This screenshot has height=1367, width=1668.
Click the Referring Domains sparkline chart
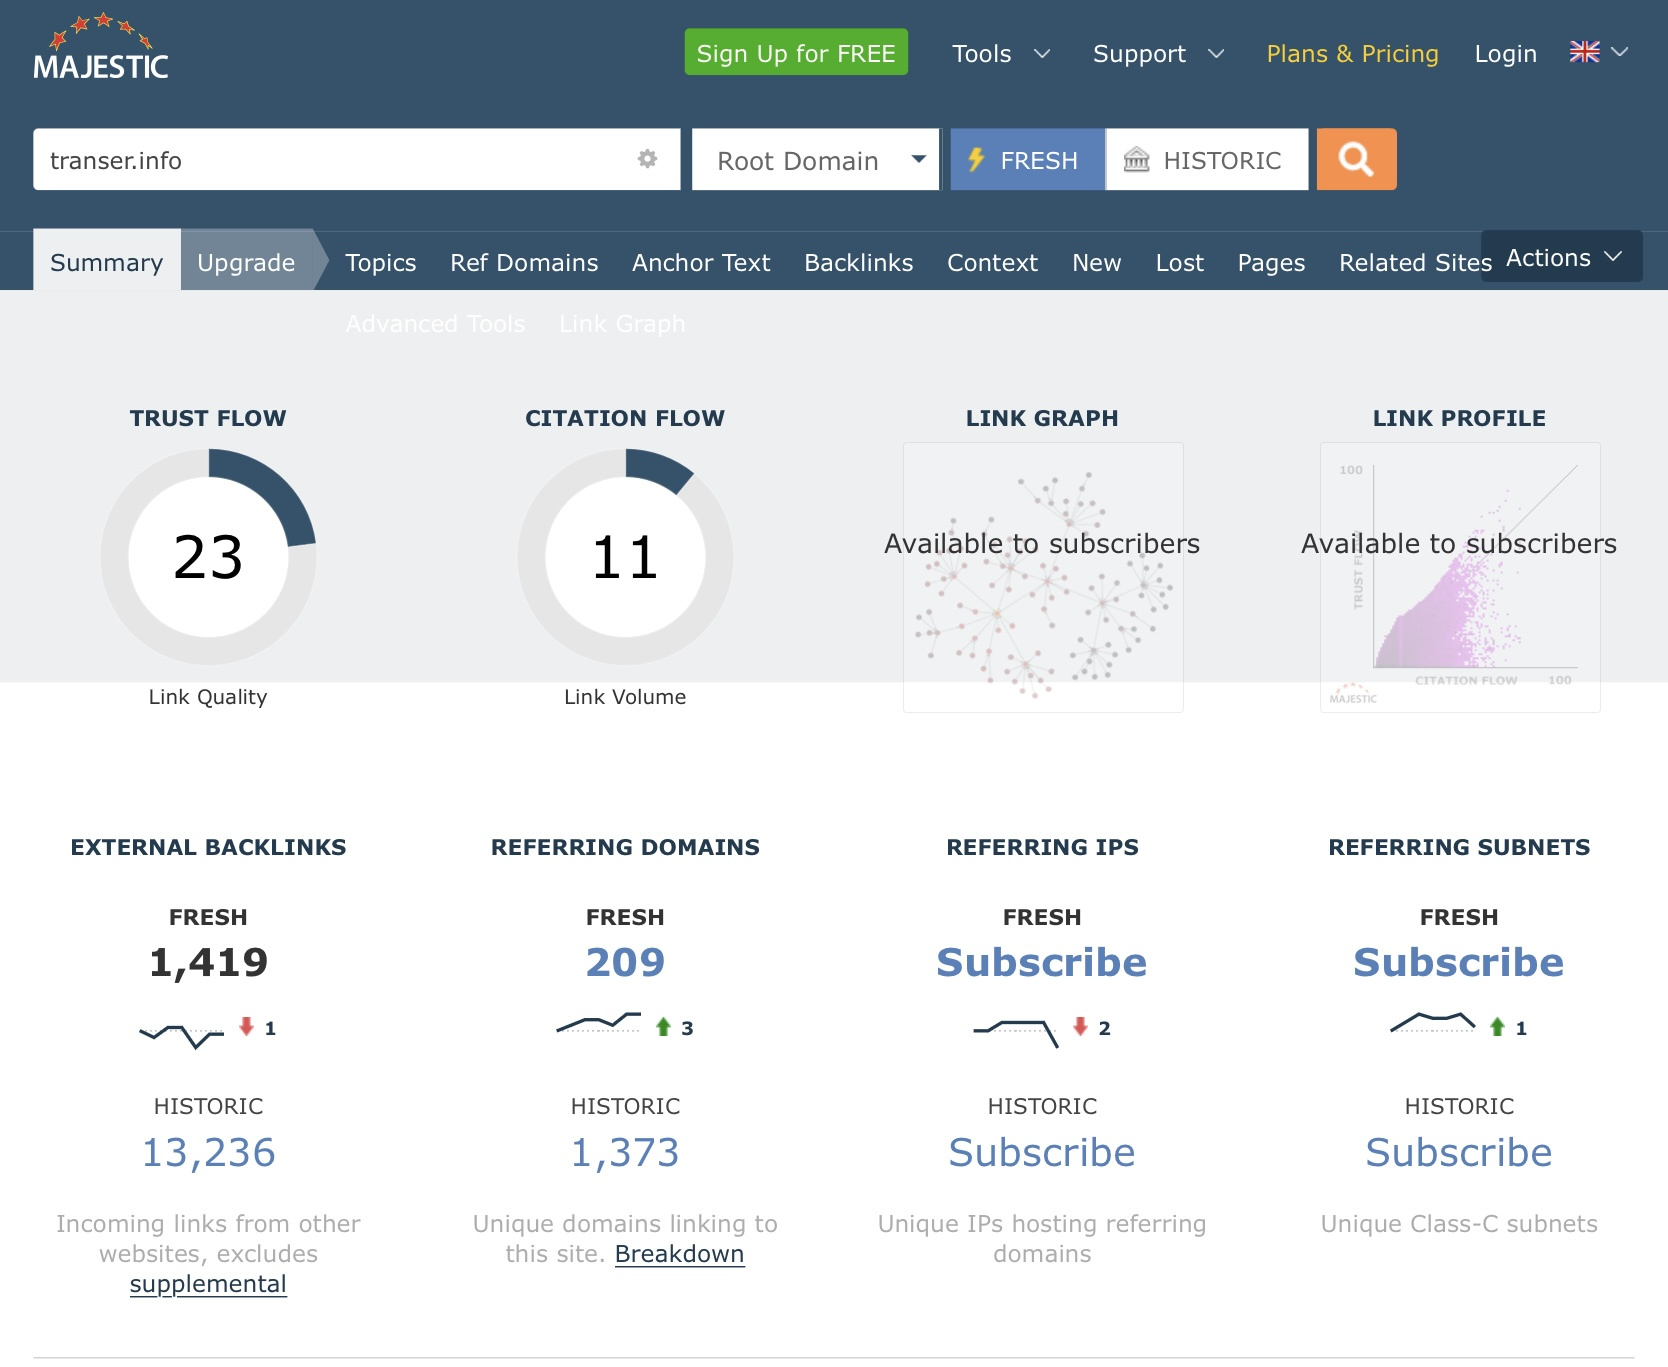598,1023
